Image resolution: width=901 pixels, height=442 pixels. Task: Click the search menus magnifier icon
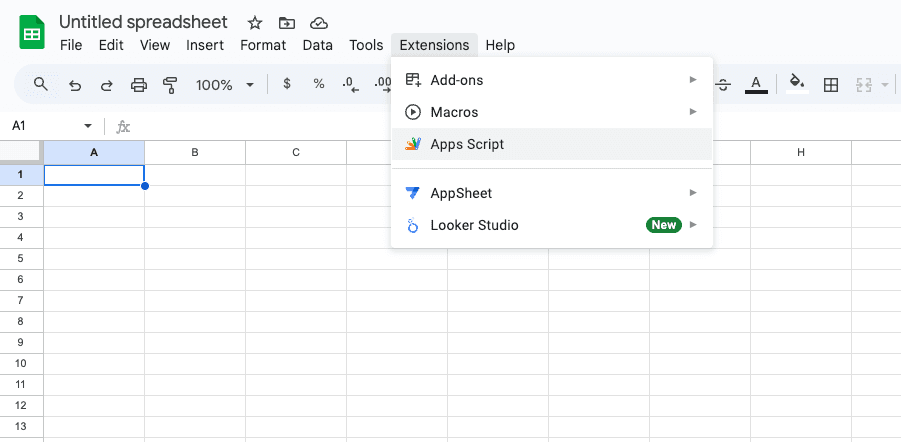(x=41, y=85)
